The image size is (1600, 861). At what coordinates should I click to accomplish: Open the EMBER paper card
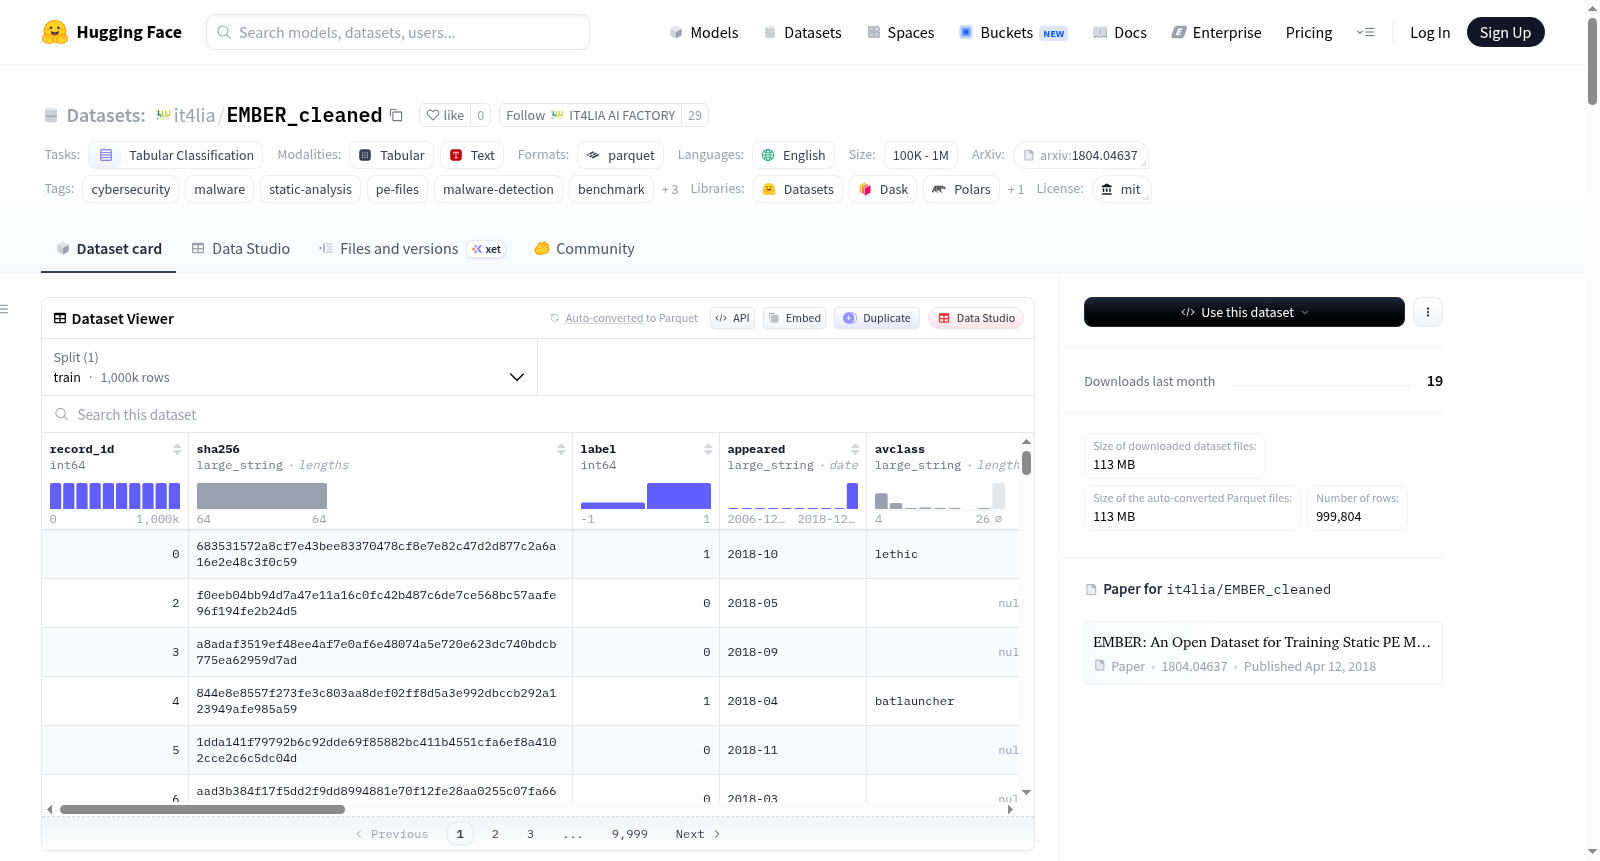(1263, 653)
